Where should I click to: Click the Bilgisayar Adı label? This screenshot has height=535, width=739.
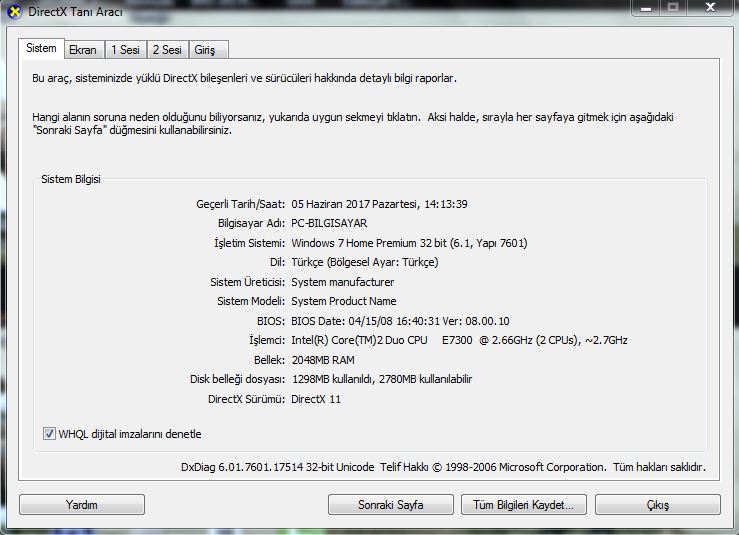[x=251, y=223]
